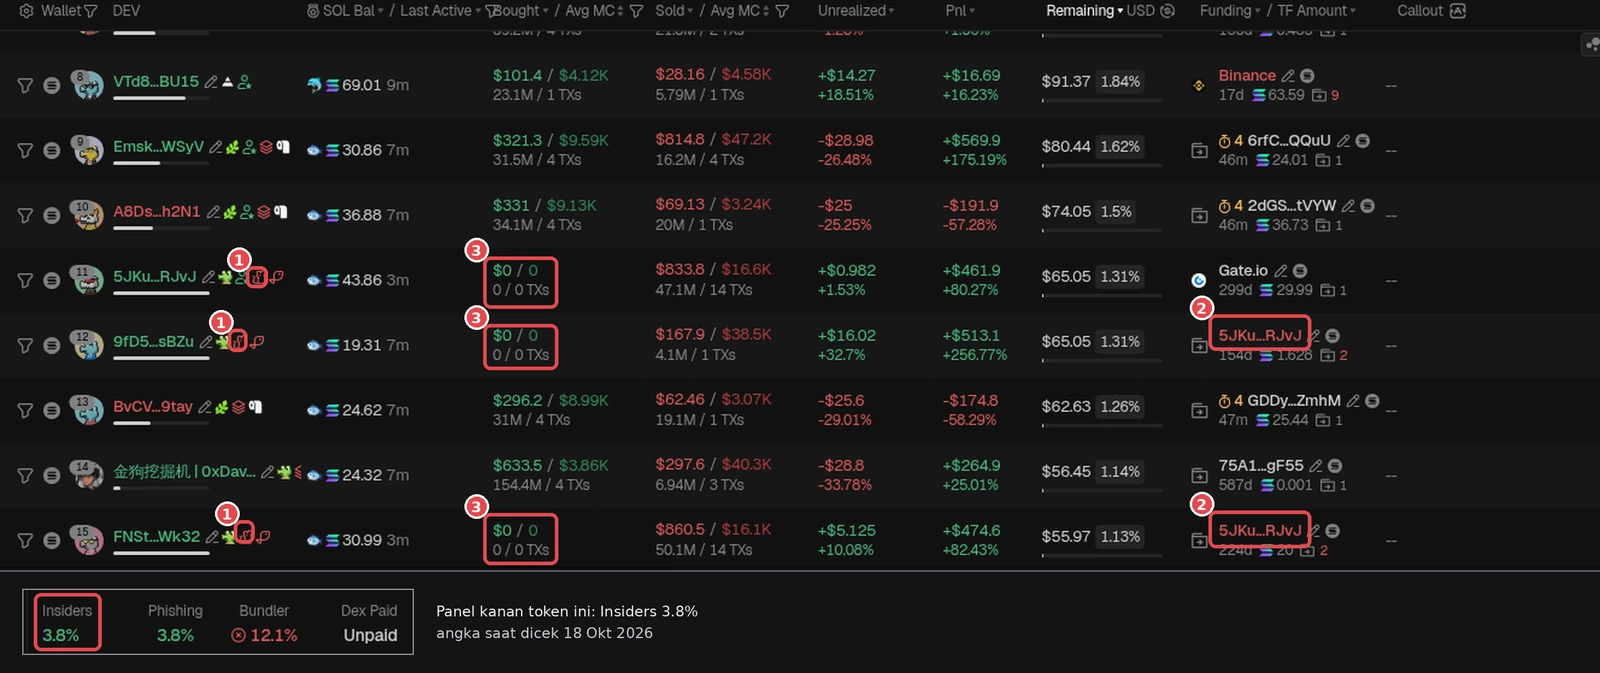Click the round S icon next to 75A1...gF55
The height and width of the screenshot is (673, 1600).
[x=1335, y=466]
